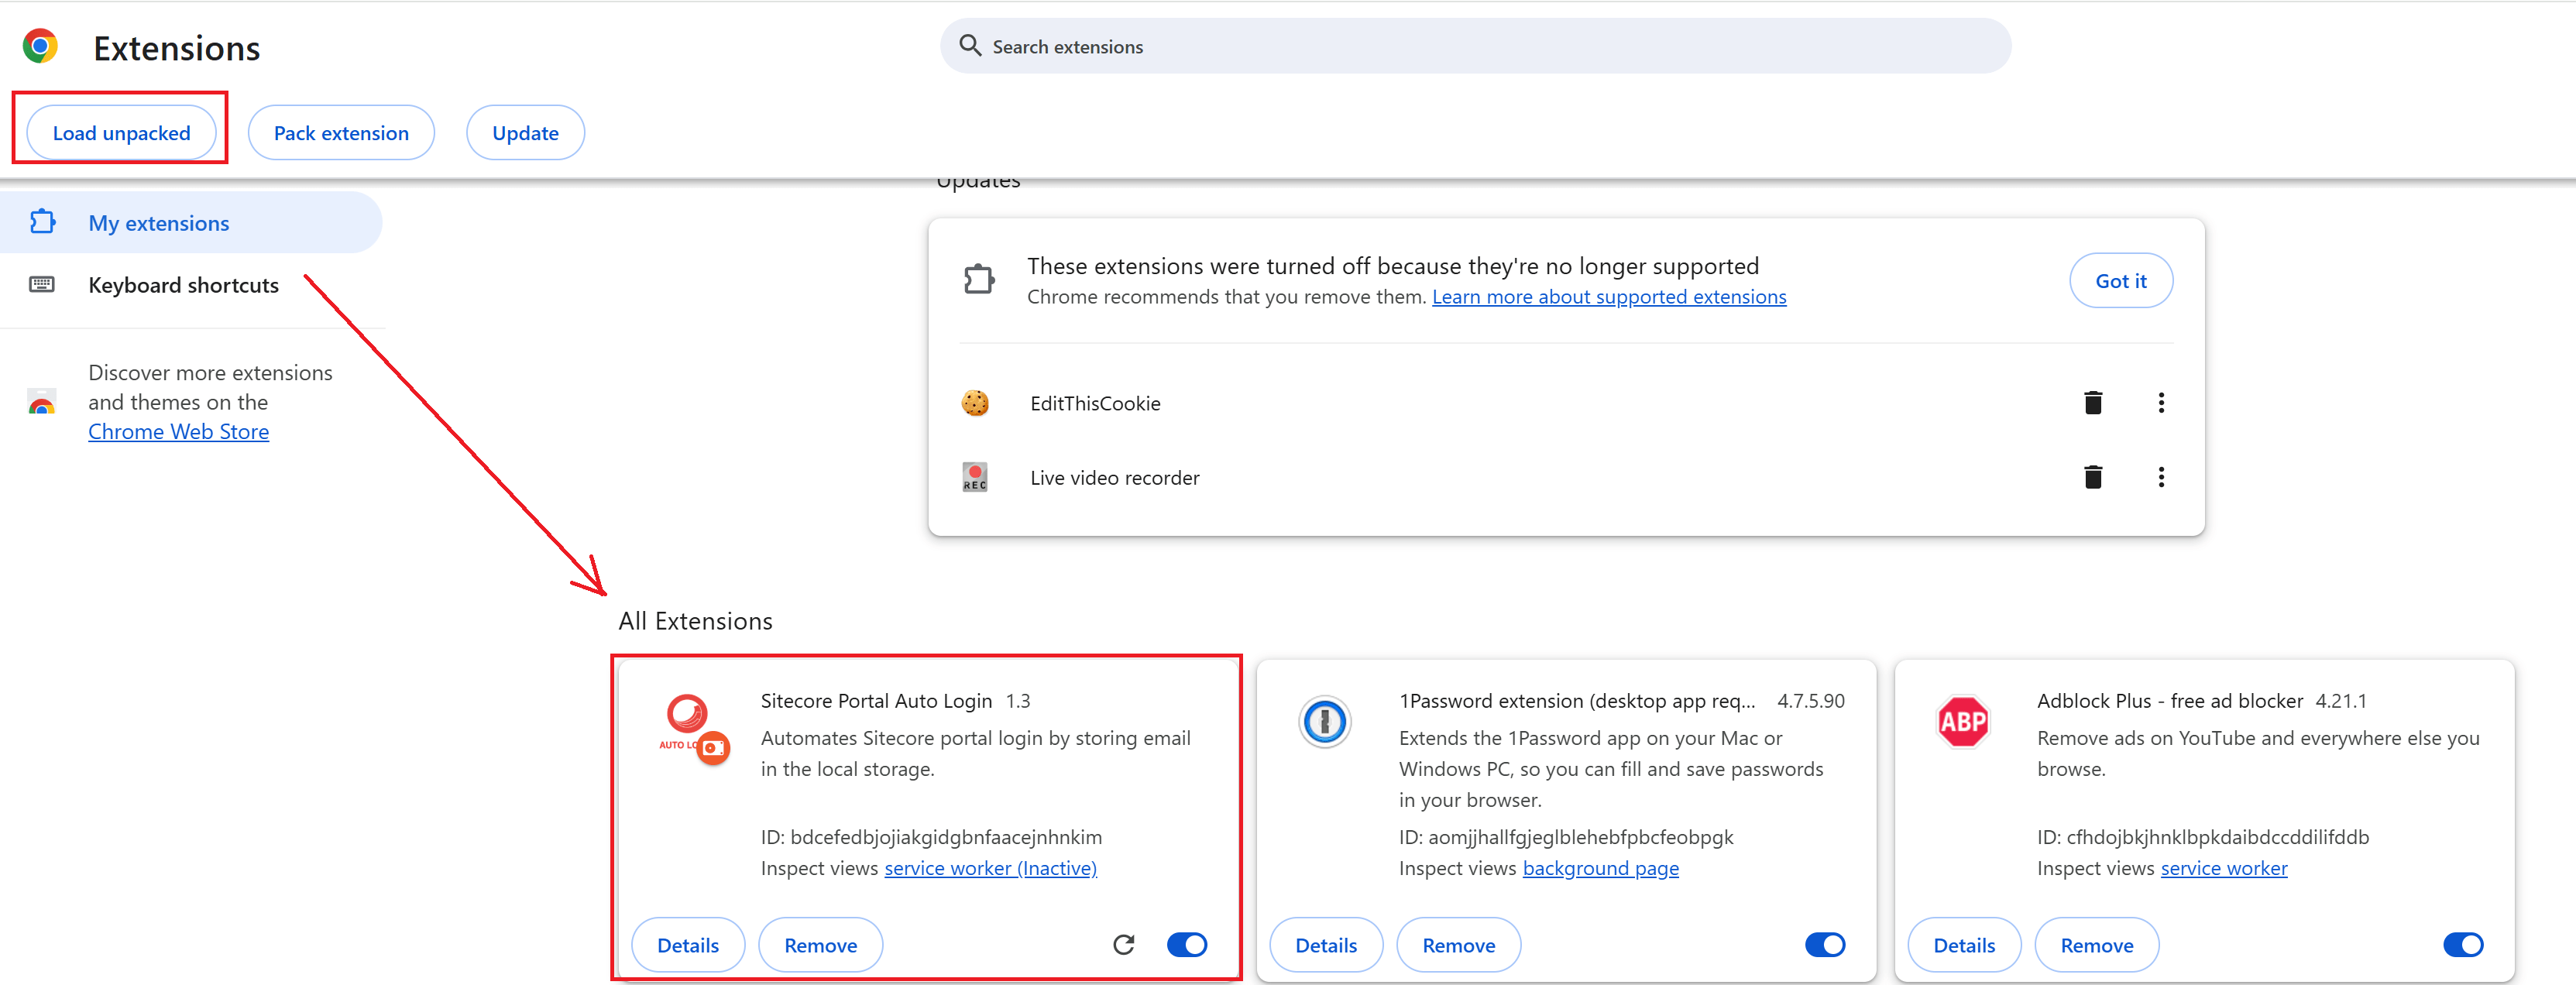The height and width of the screenshot is (985, 2576).
Task: Inspect 1Password background page link
Action: pos(1600,868)
